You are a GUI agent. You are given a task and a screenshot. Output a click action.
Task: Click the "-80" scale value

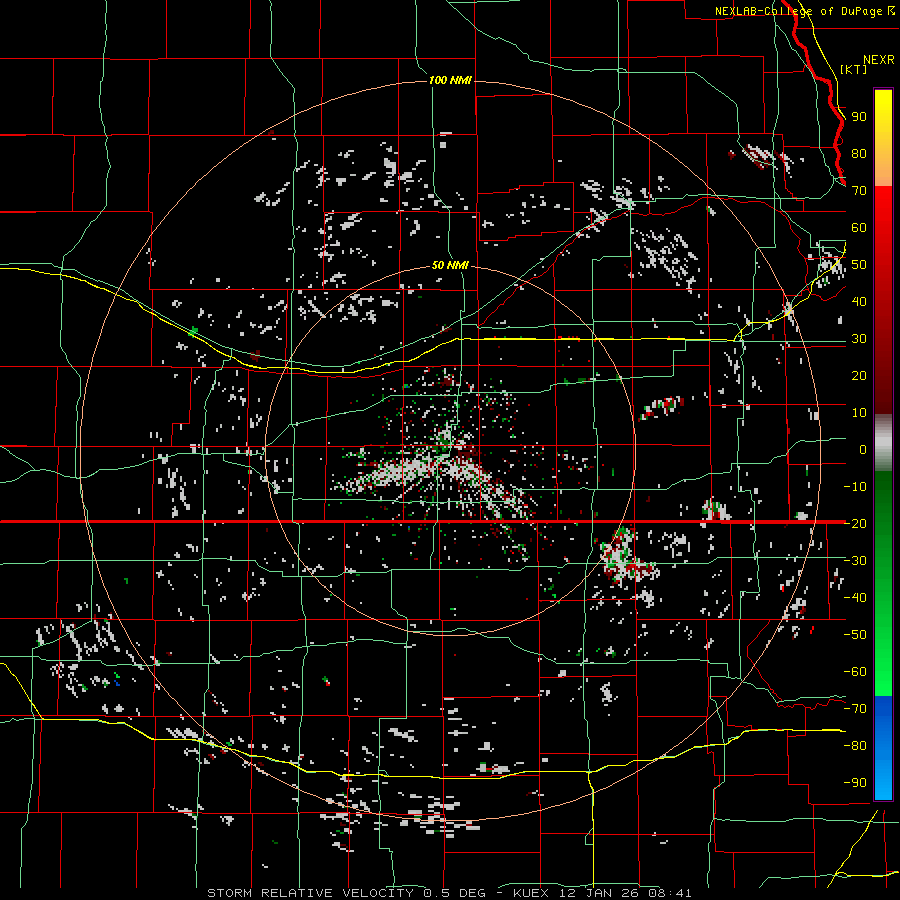click(x=855, y=746)
